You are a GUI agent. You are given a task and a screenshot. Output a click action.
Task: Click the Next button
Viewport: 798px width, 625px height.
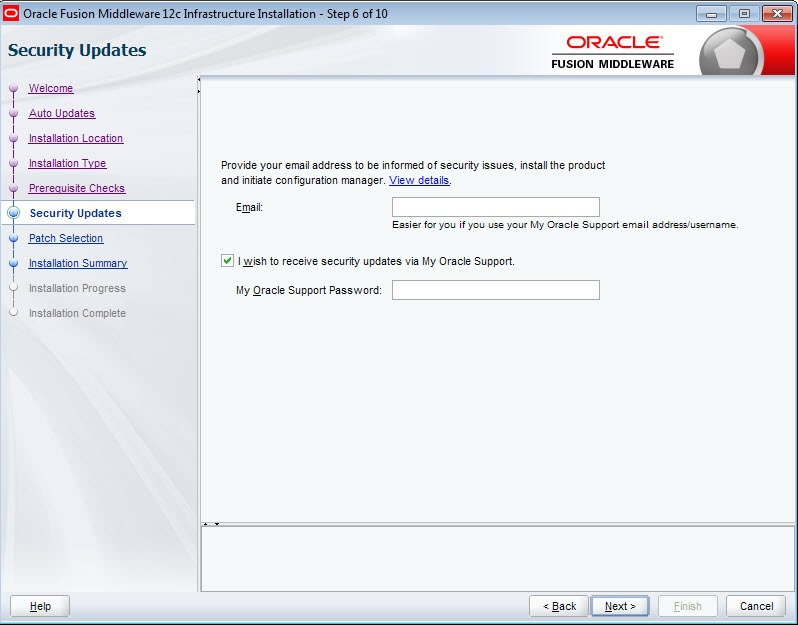(620, 606)
